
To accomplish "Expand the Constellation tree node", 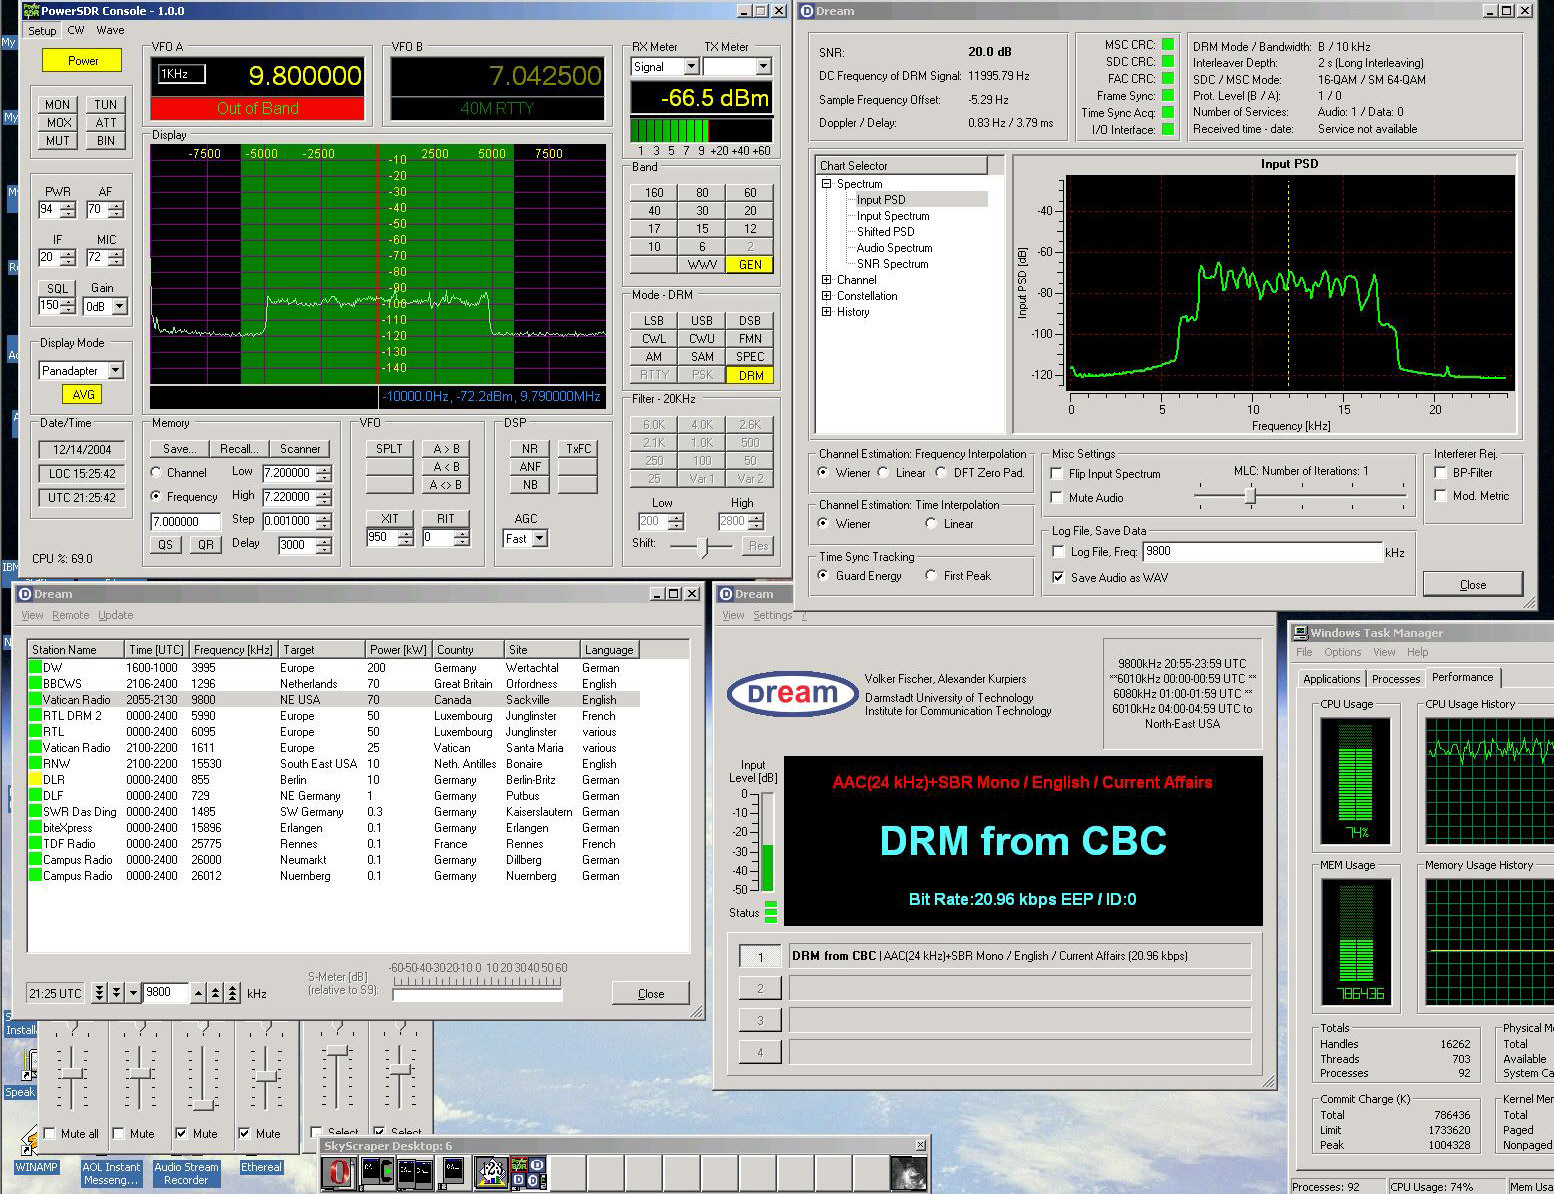I will point(827,296).
